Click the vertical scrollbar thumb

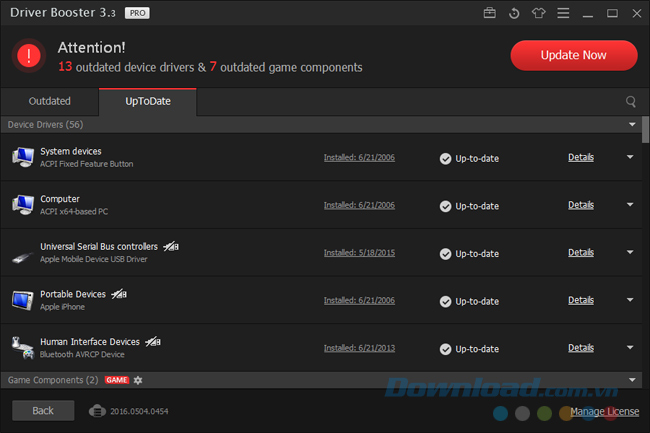[645, 129]
